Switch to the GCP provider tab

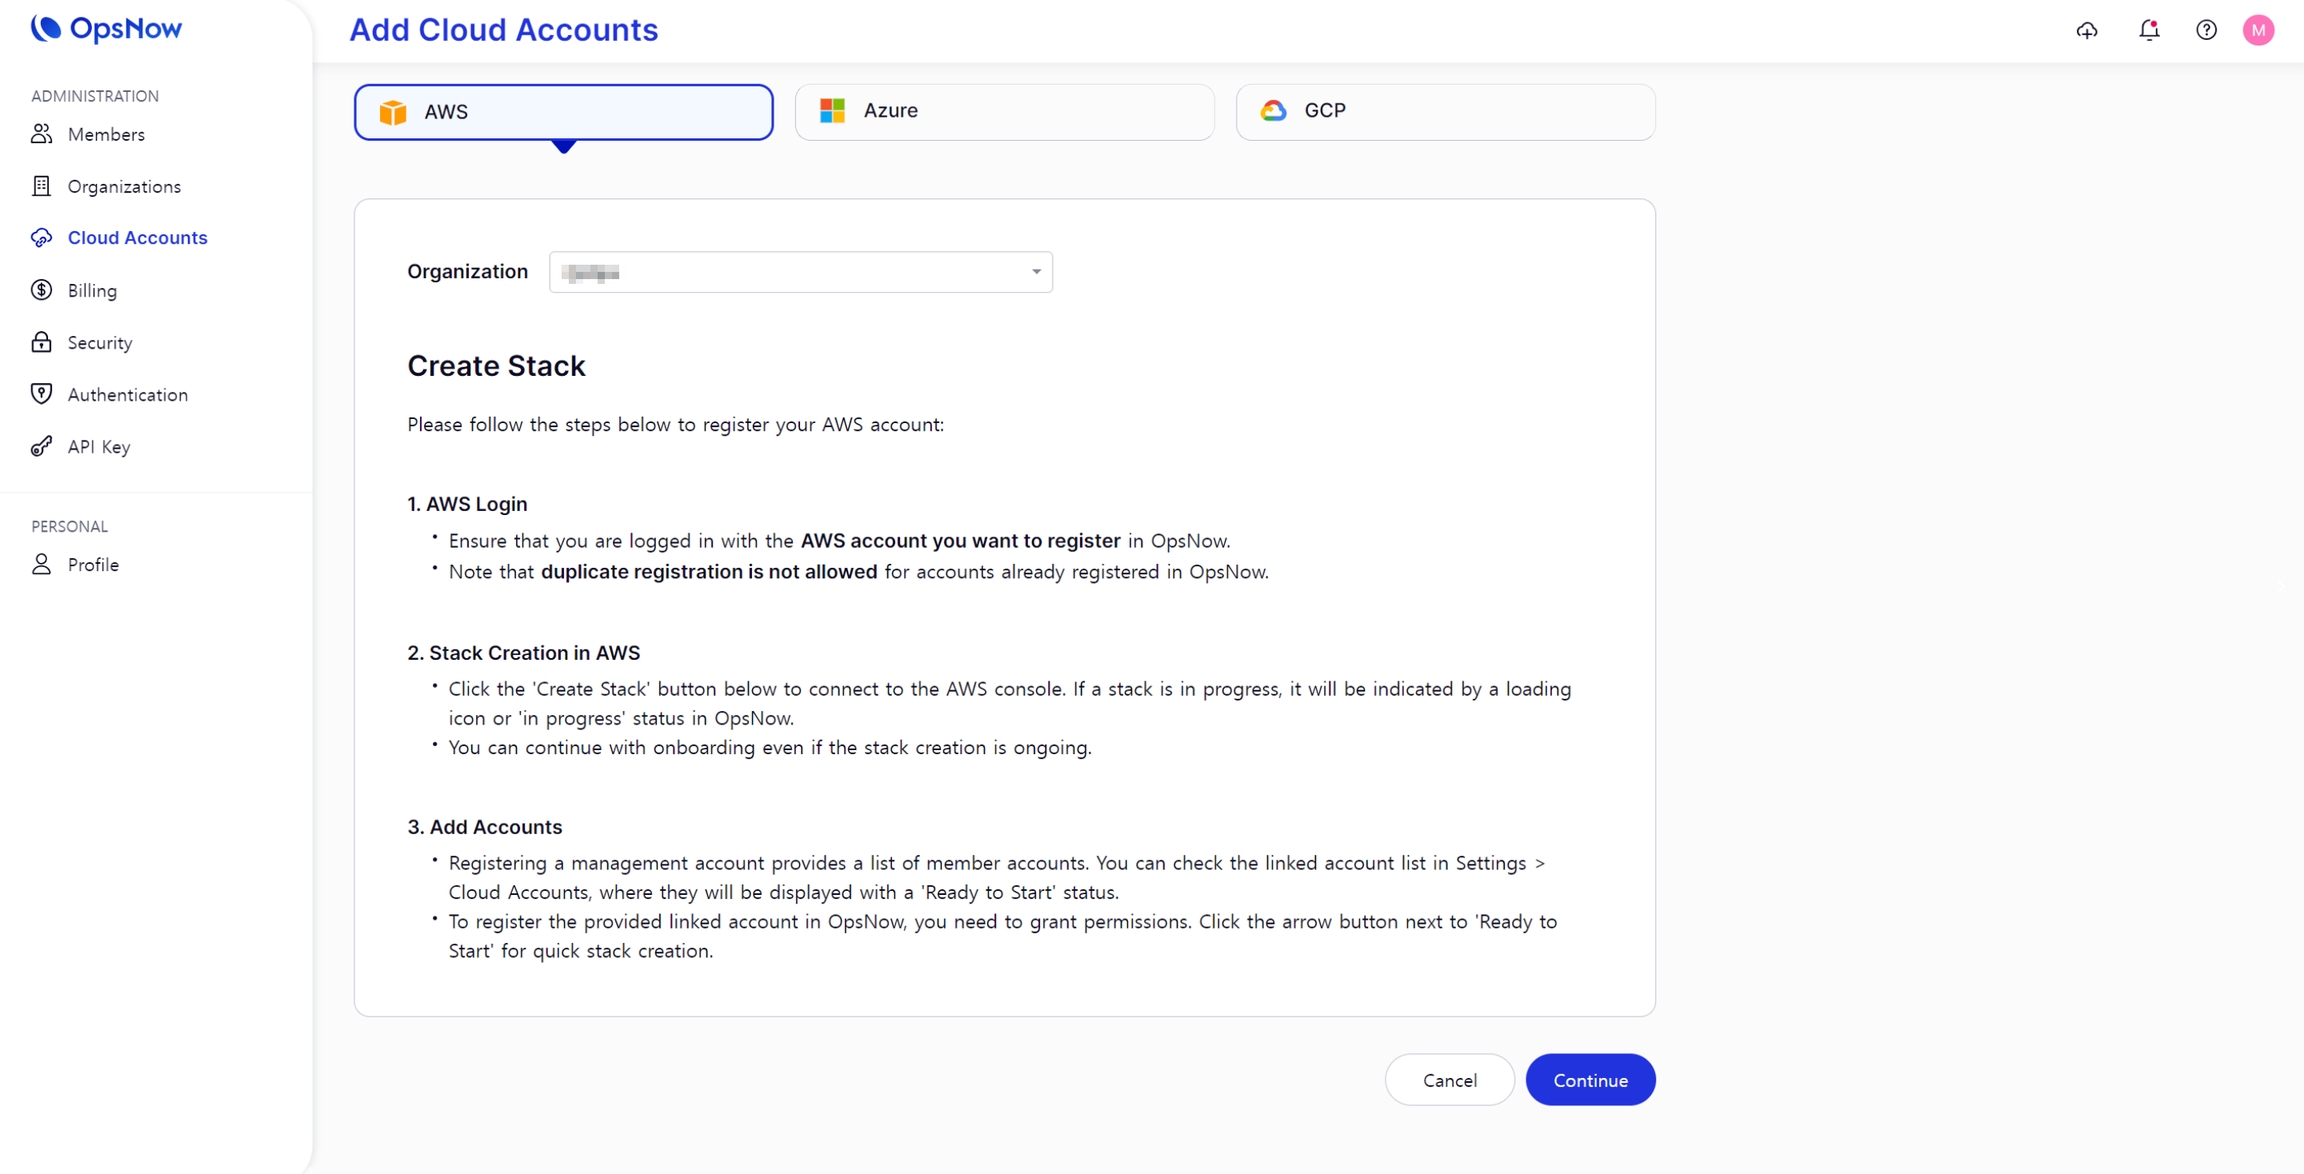pos(1444,111)
